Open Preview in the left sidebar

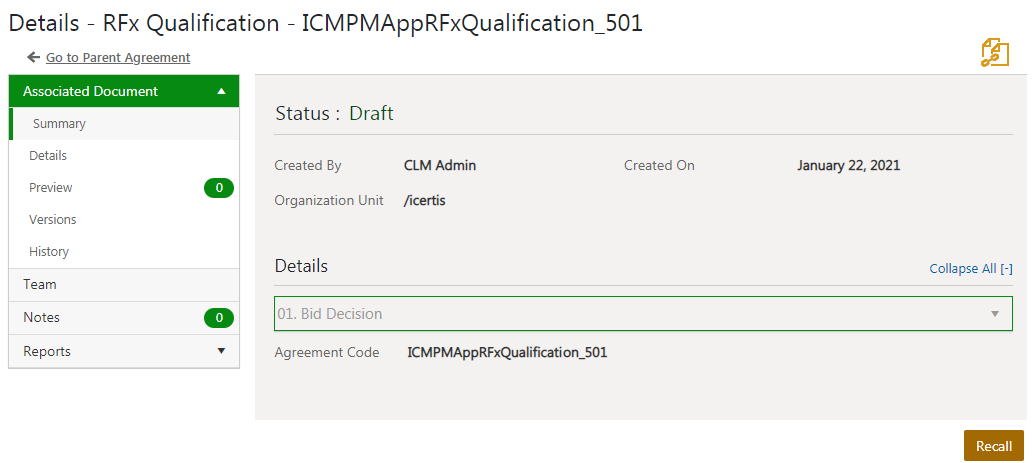pyautogui.click(x=51, y=188)
